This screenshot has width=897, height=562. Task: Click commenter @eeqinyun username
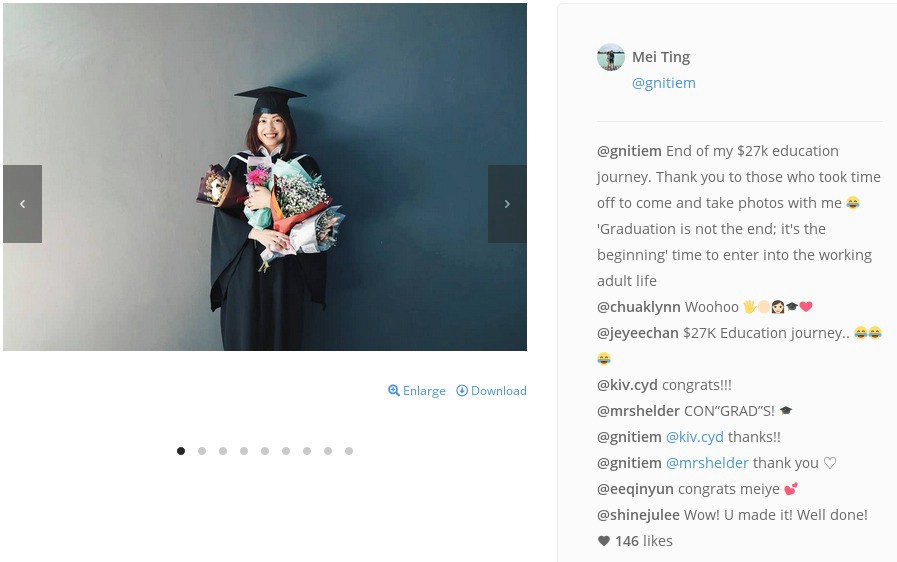[636, 489]
